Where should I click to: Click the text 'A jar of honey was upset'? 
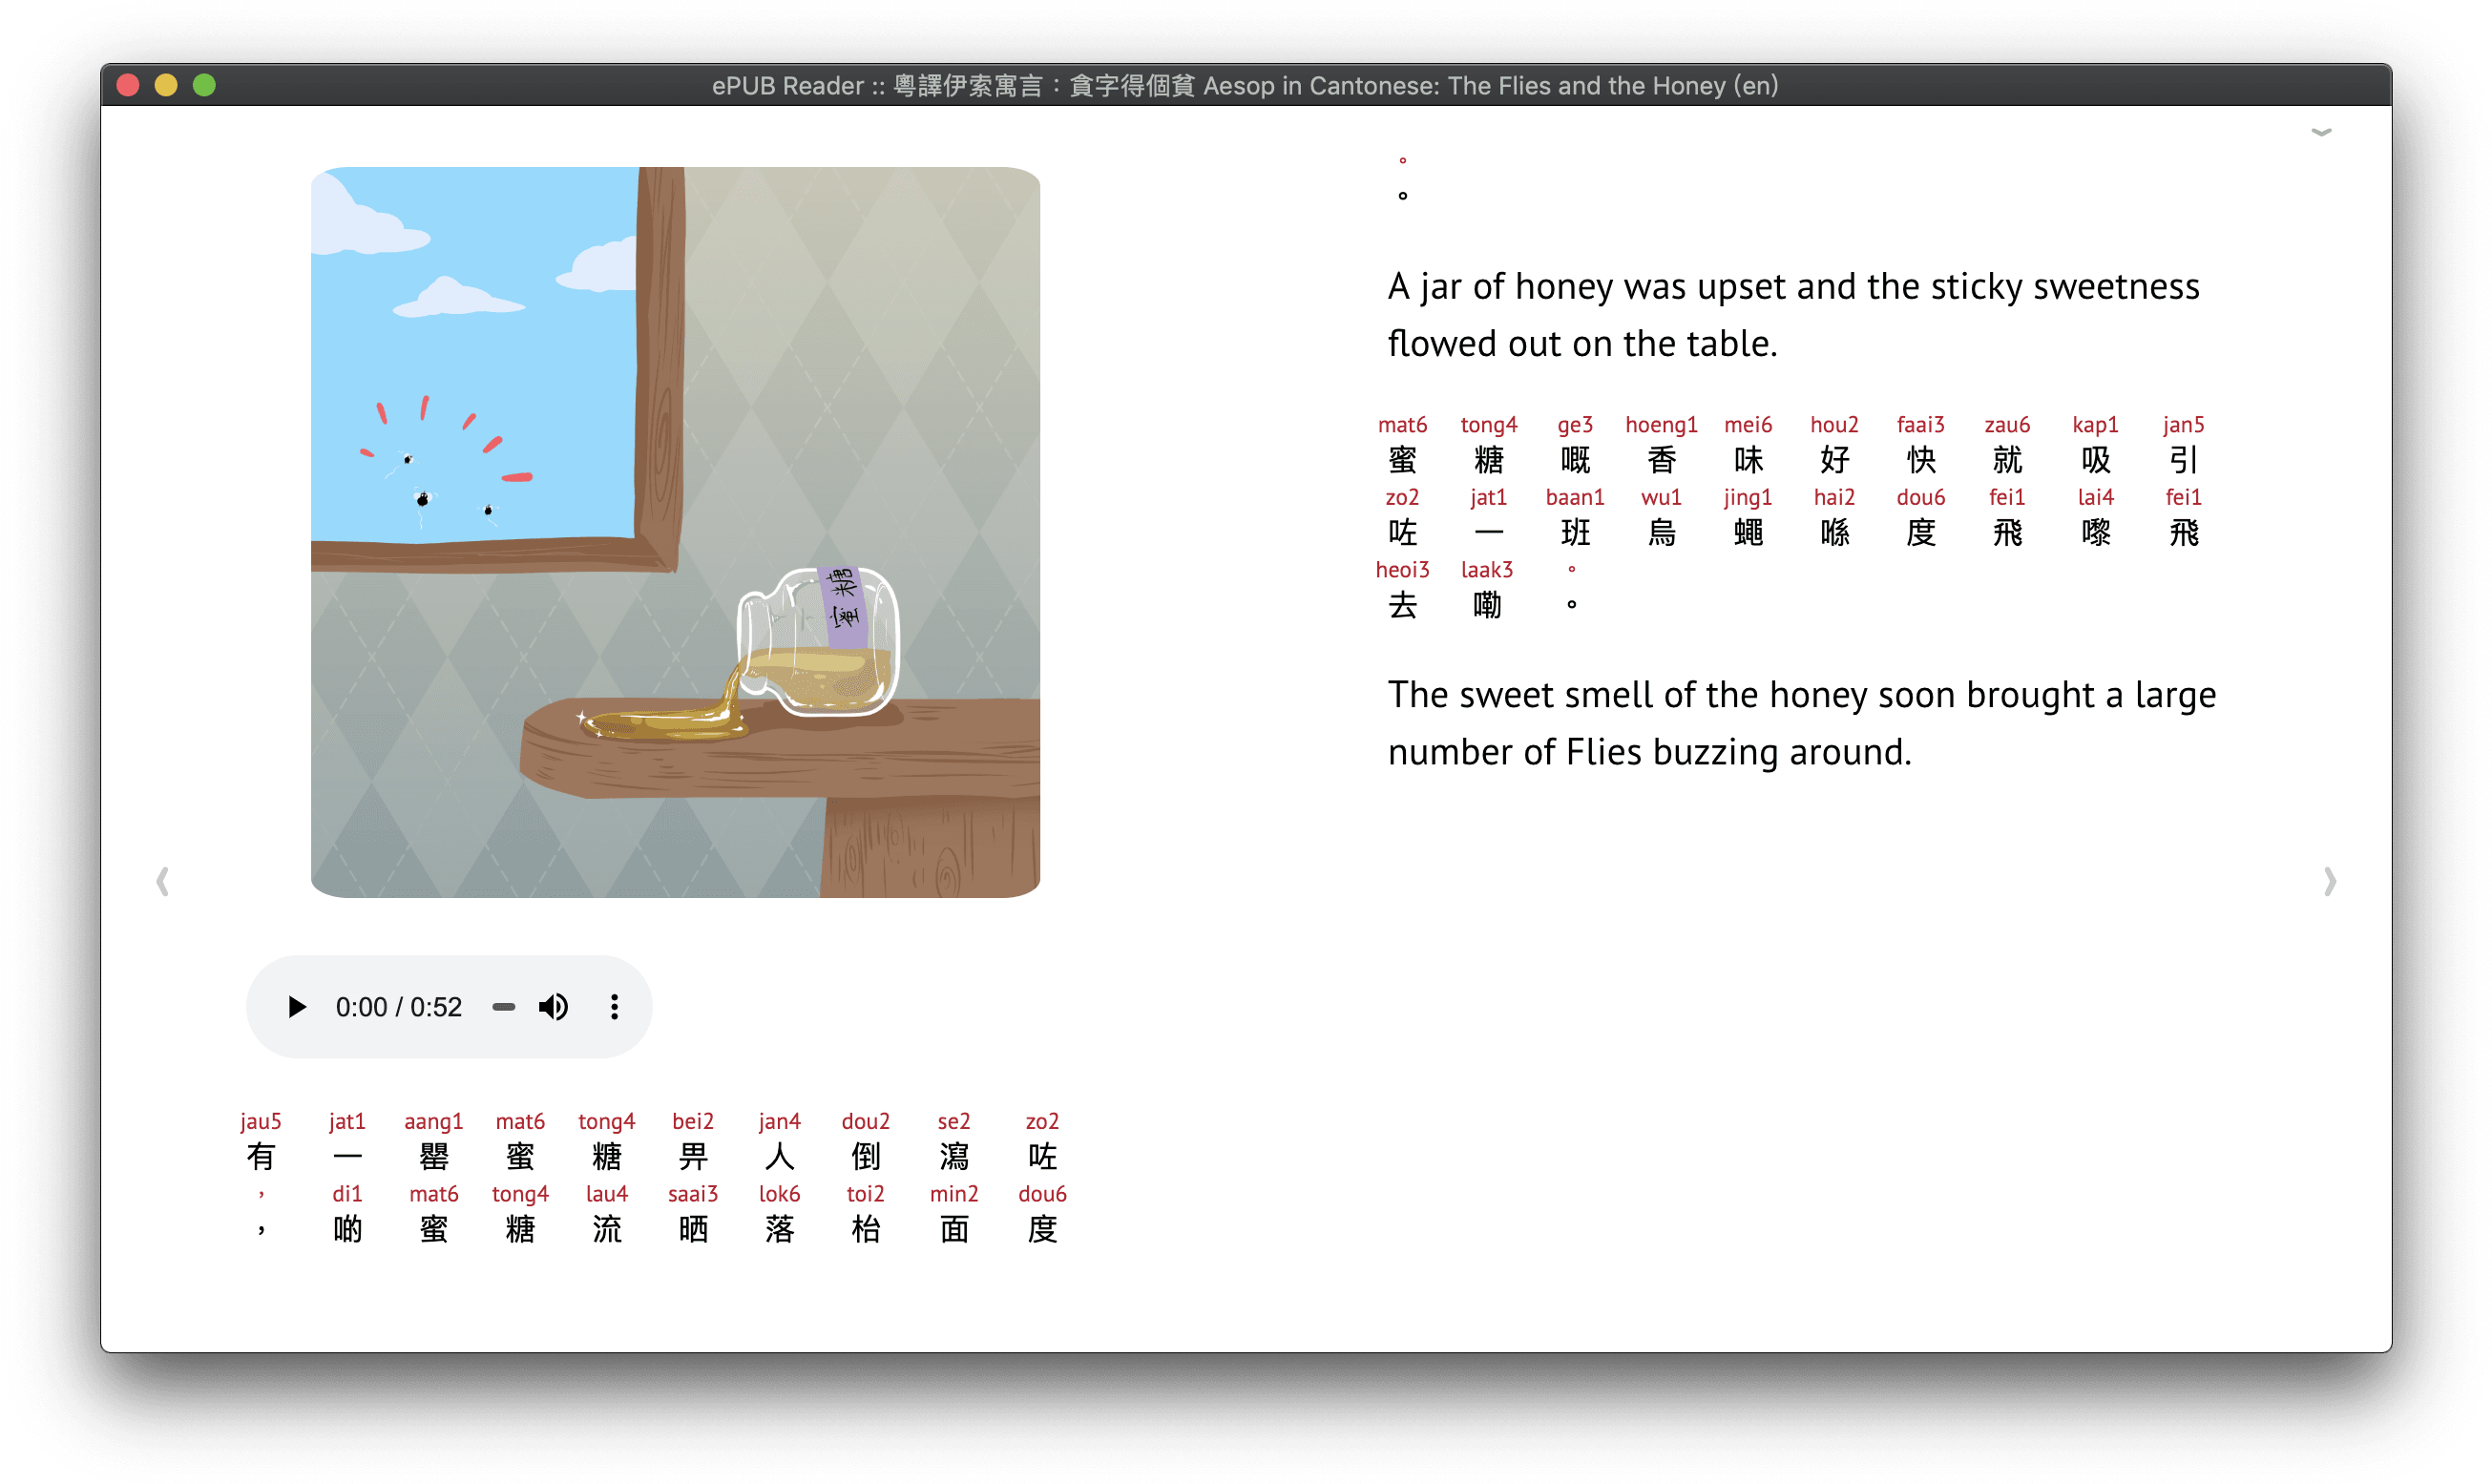pyautogui.click(x=1587, y=287)
